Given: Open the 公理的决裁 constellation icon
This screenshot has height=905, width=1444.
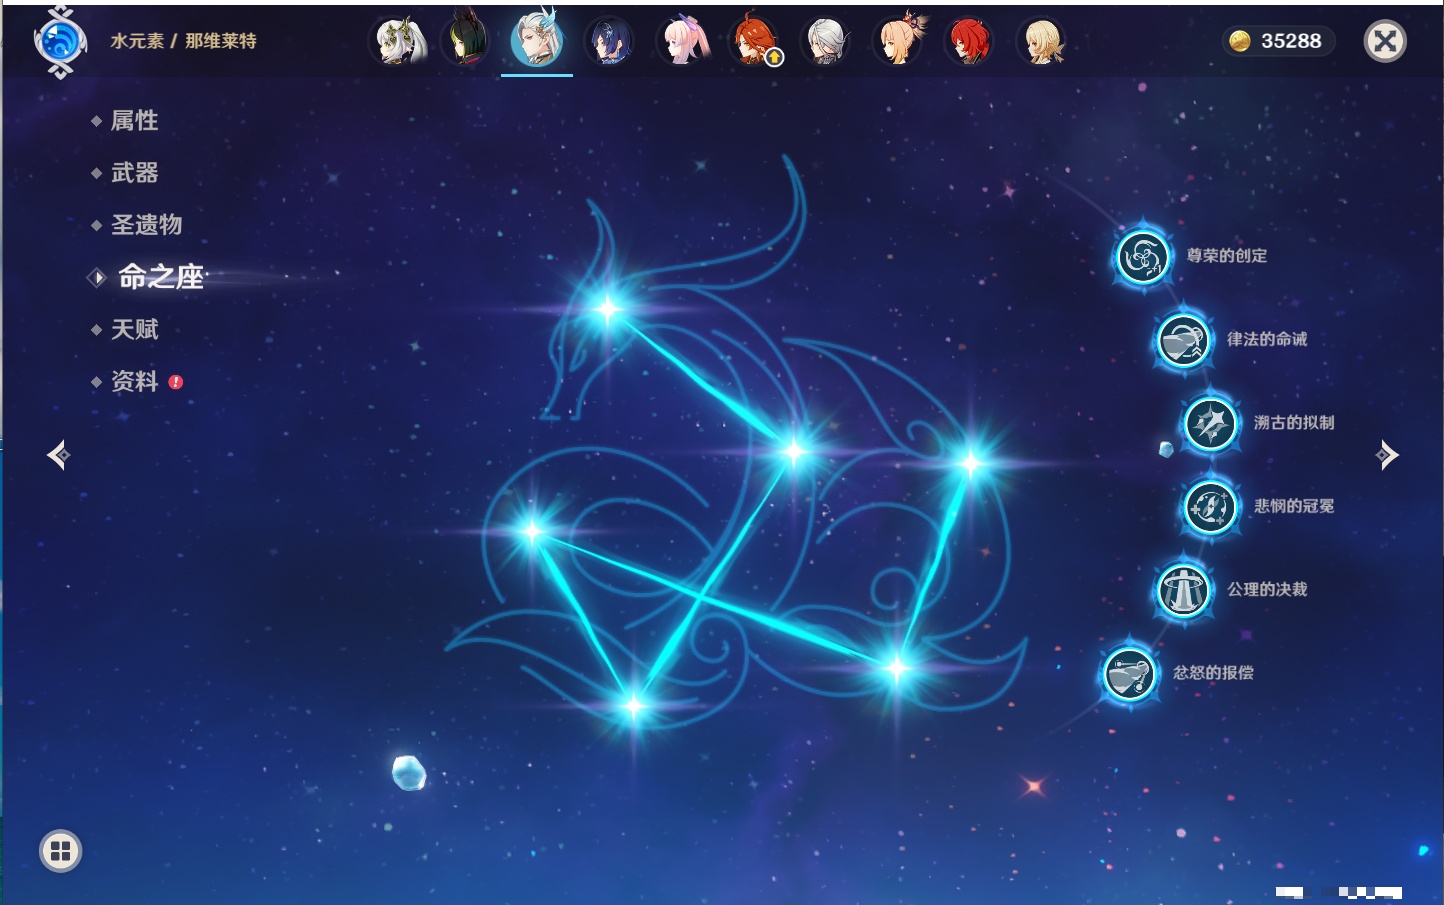Looking at the screenshot, I should (1182, 590).
